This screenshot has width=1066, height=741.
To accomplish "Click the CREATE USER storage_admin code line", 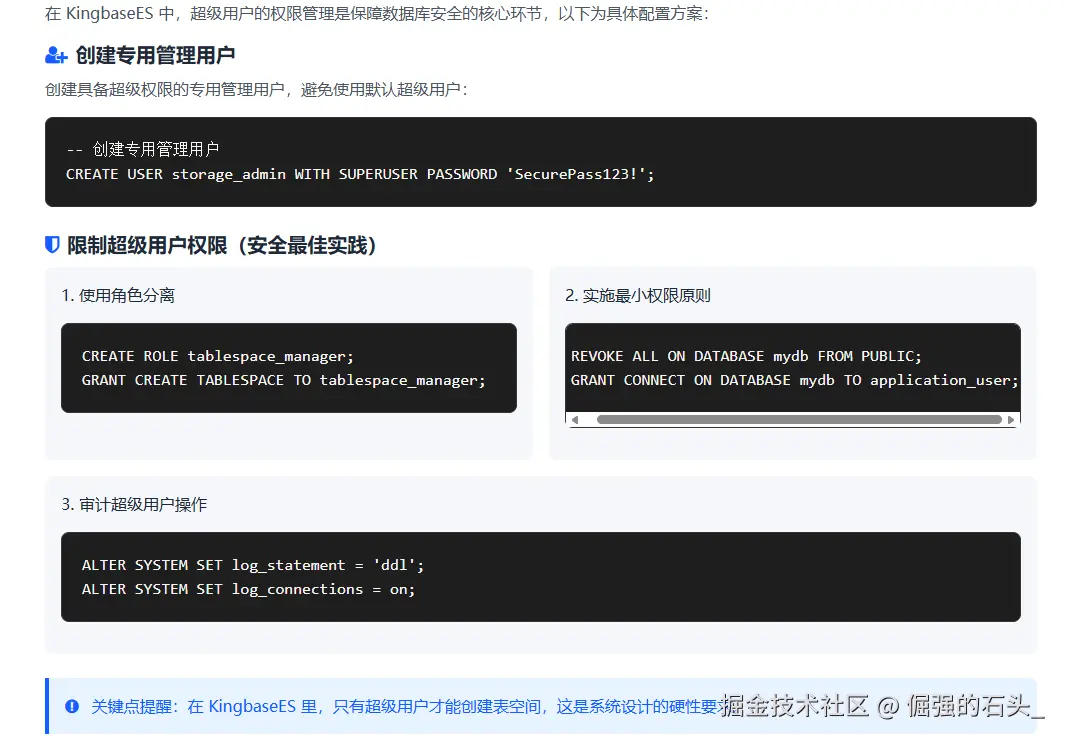I will pyautogui.click(x=360, y=174).
